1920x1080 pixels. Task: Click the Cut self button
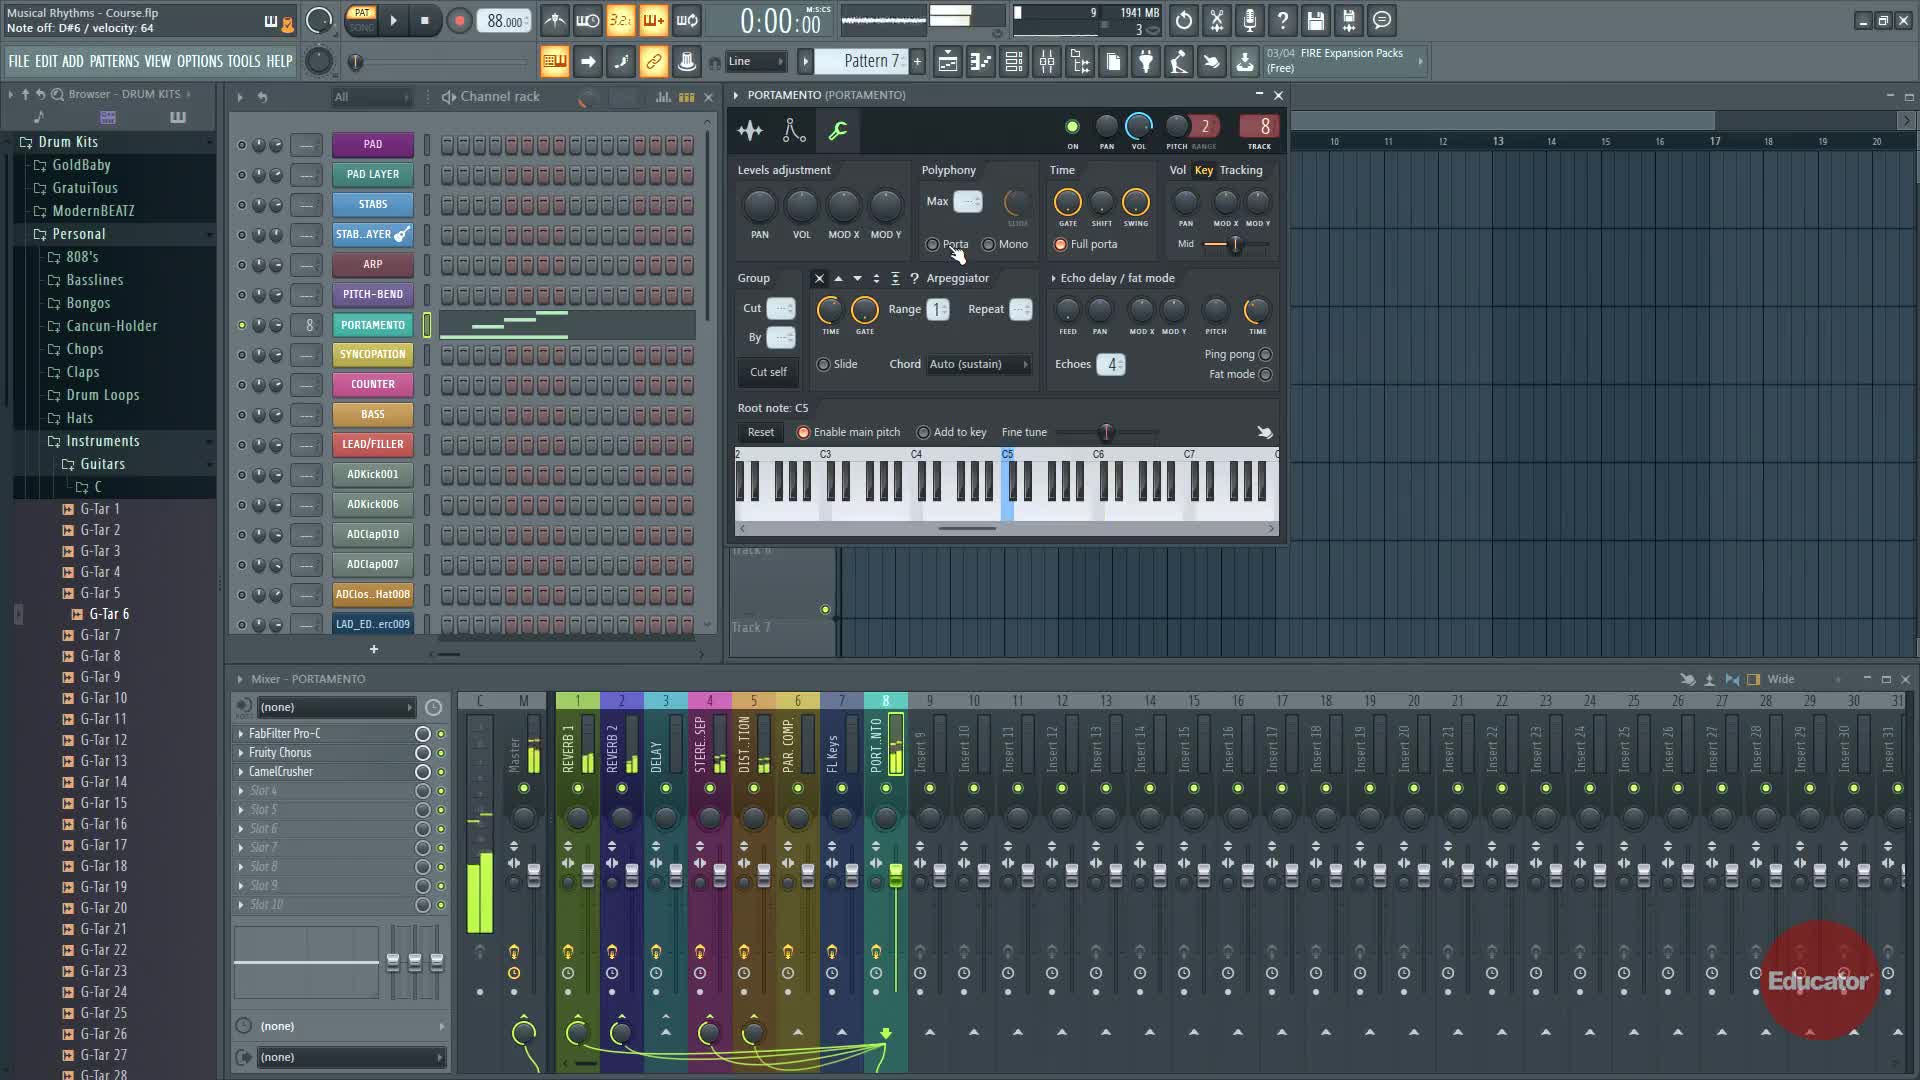click(768, 372)
